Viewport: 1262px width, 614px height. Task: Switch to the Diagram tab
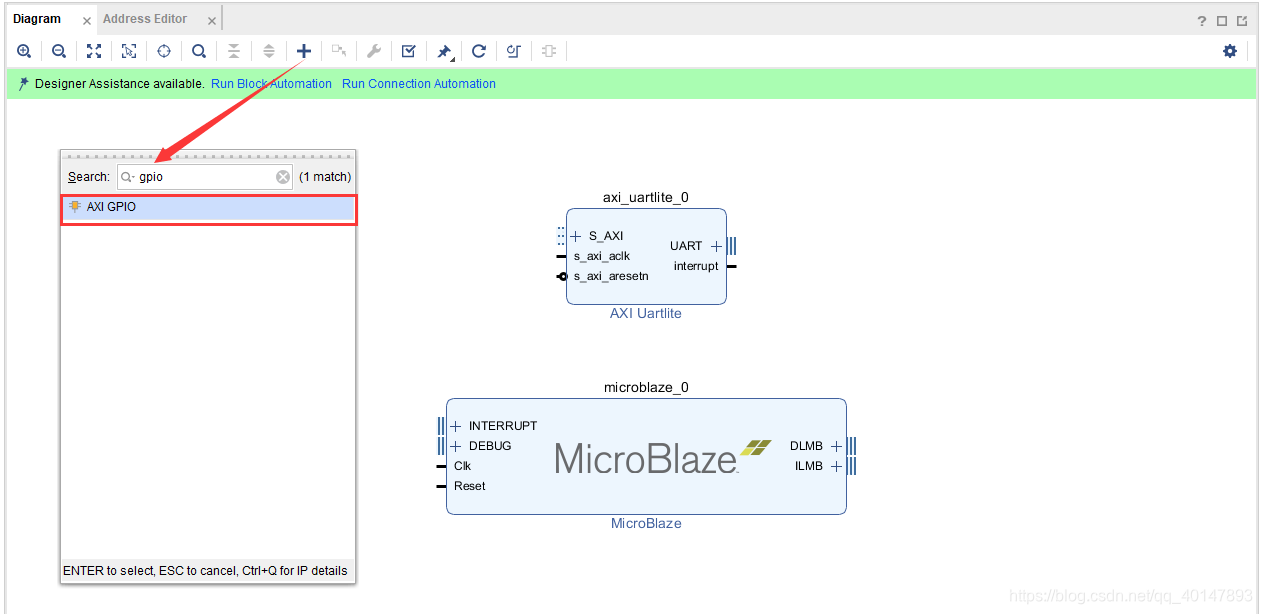(37, 18)
